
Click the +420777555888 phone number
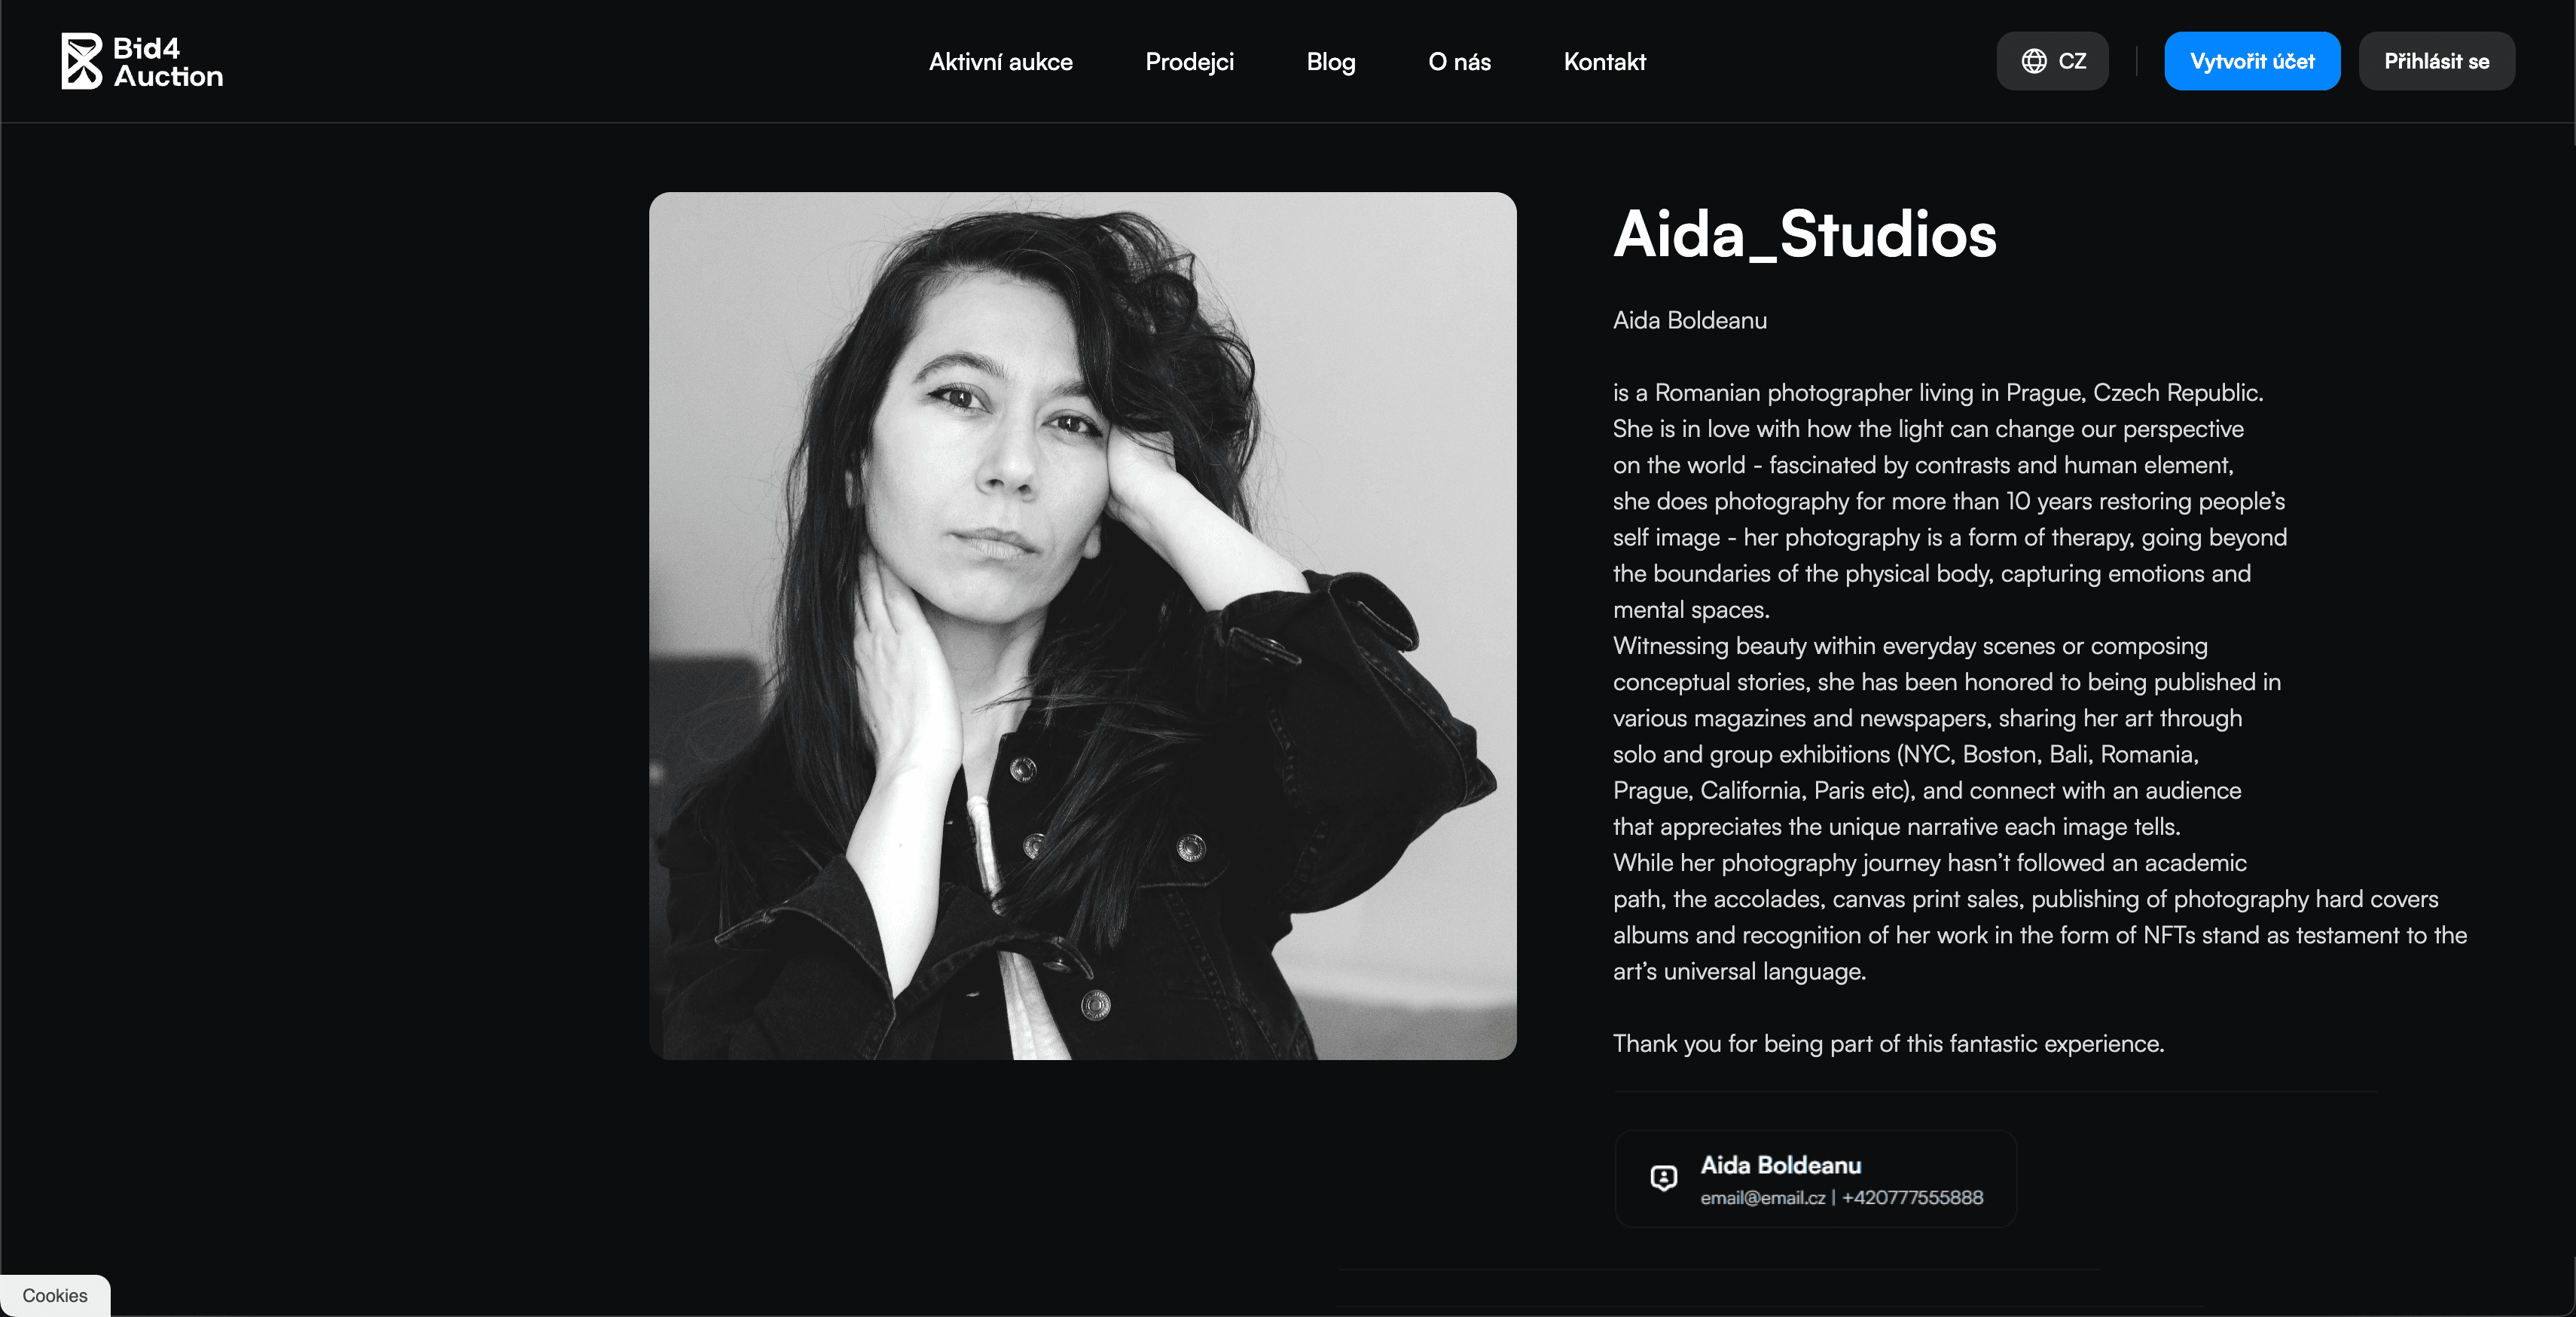click(1912, 1198)
